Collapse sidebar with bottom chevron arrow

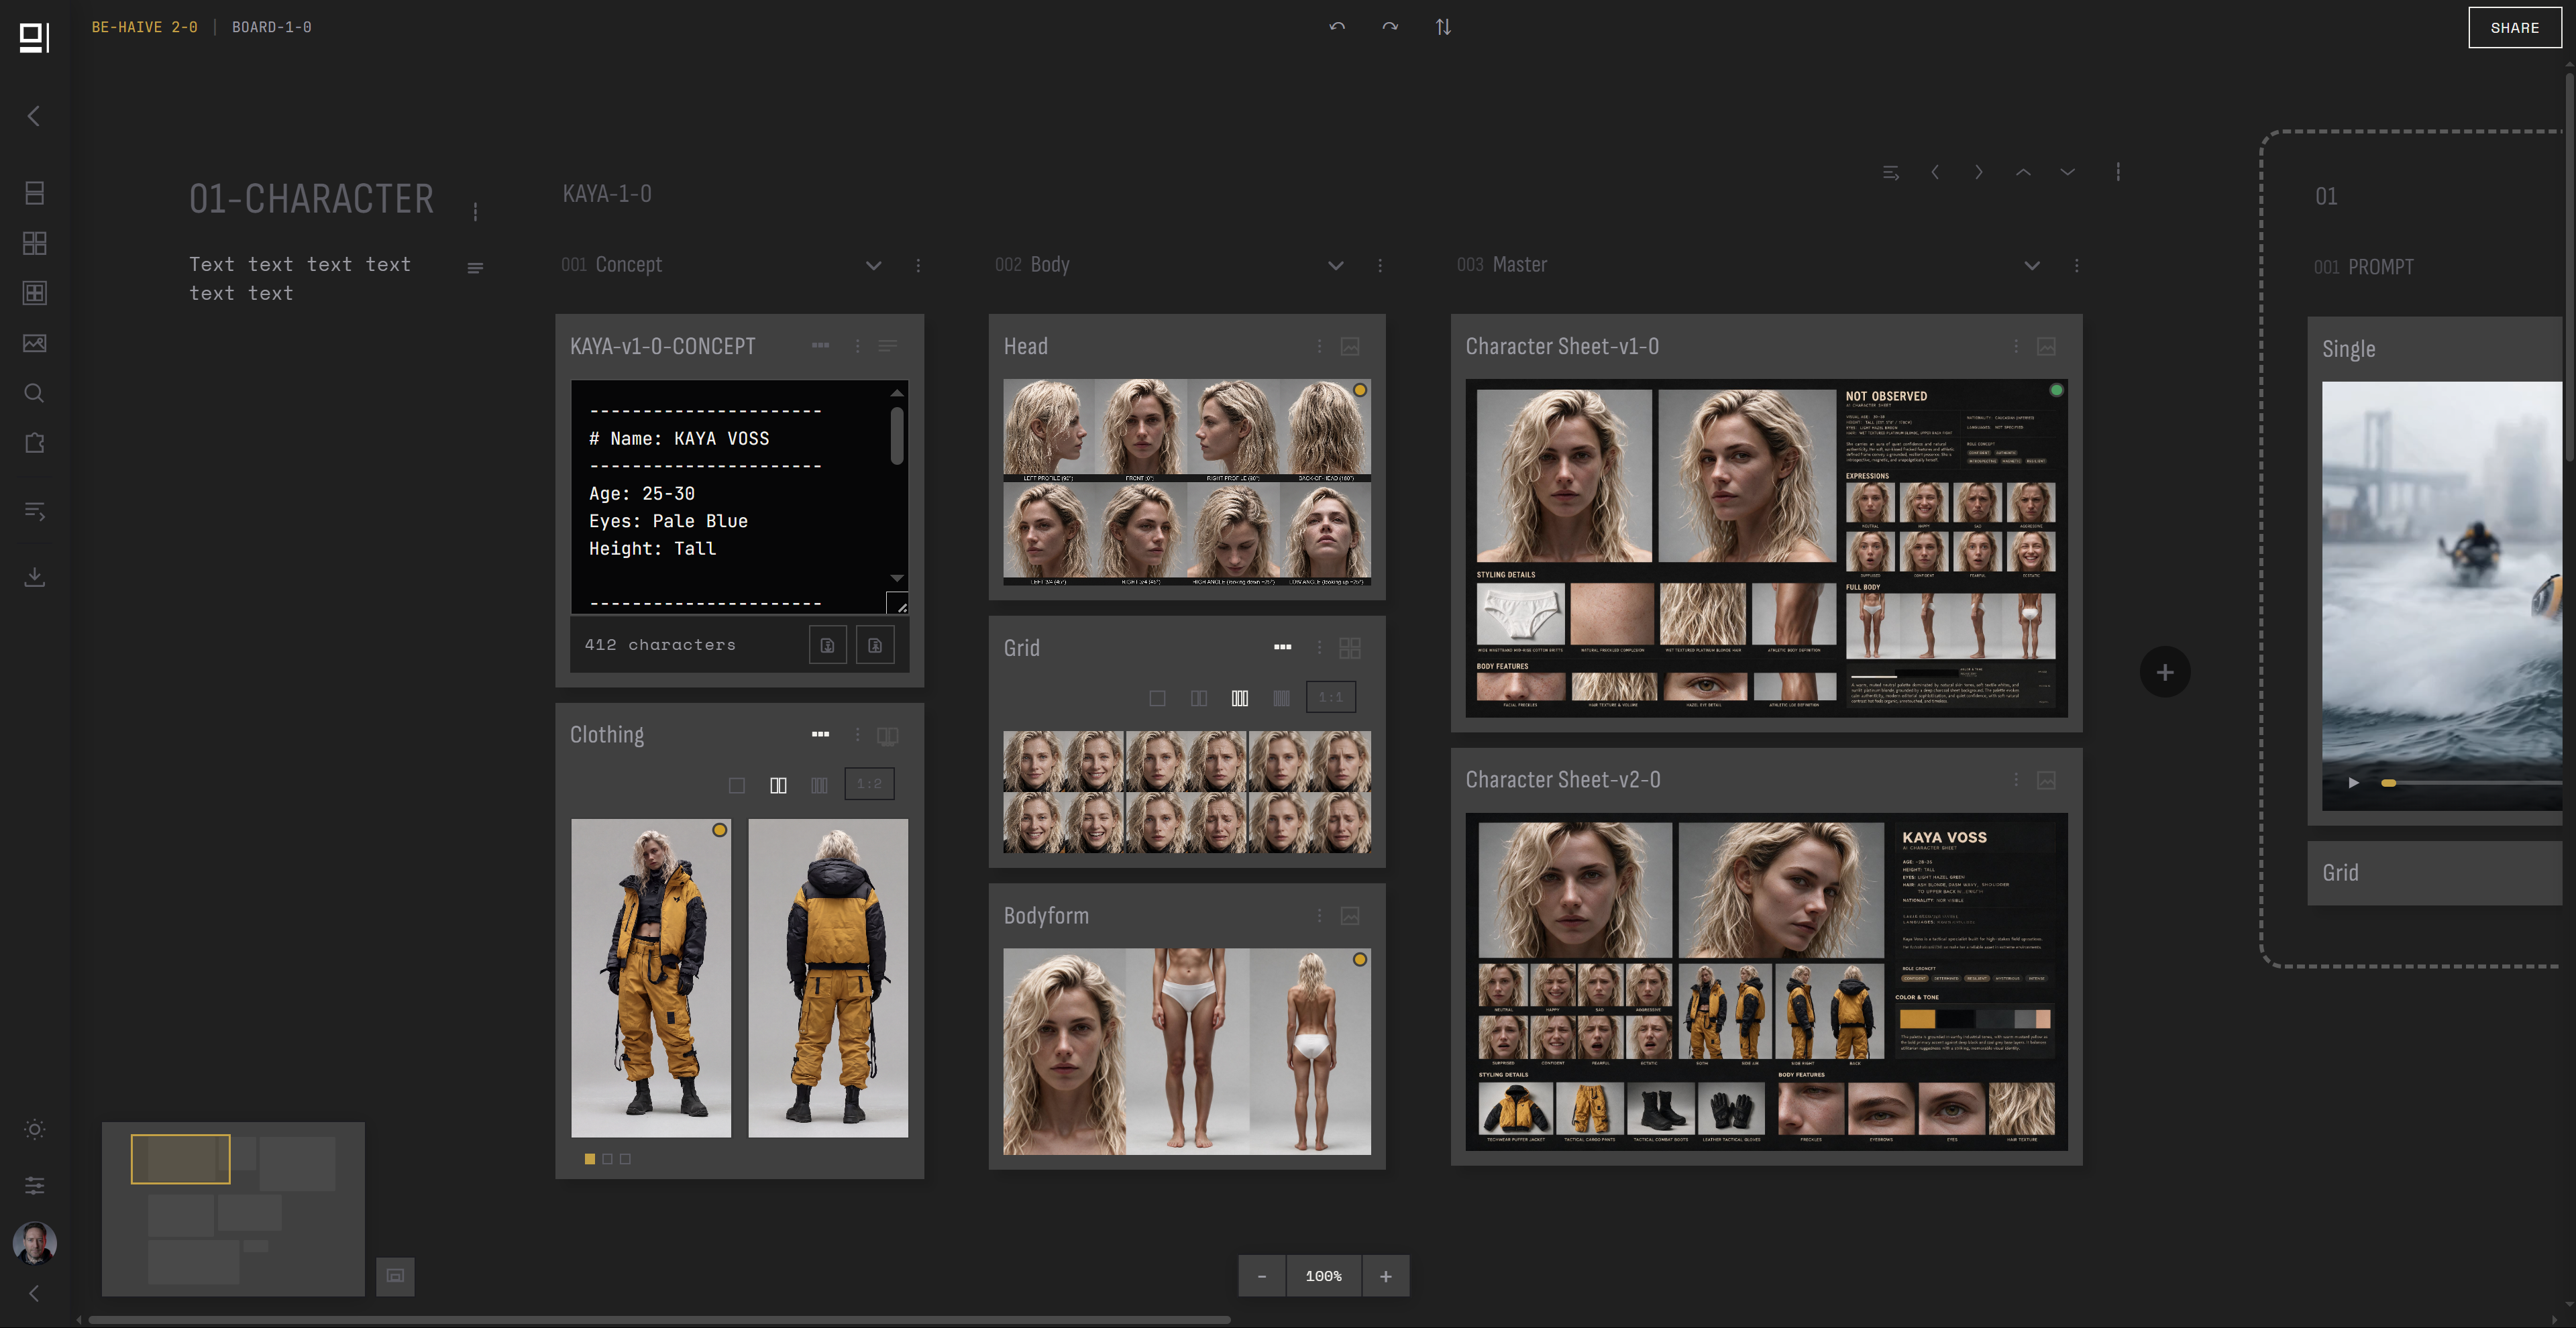click(34, 1293)
